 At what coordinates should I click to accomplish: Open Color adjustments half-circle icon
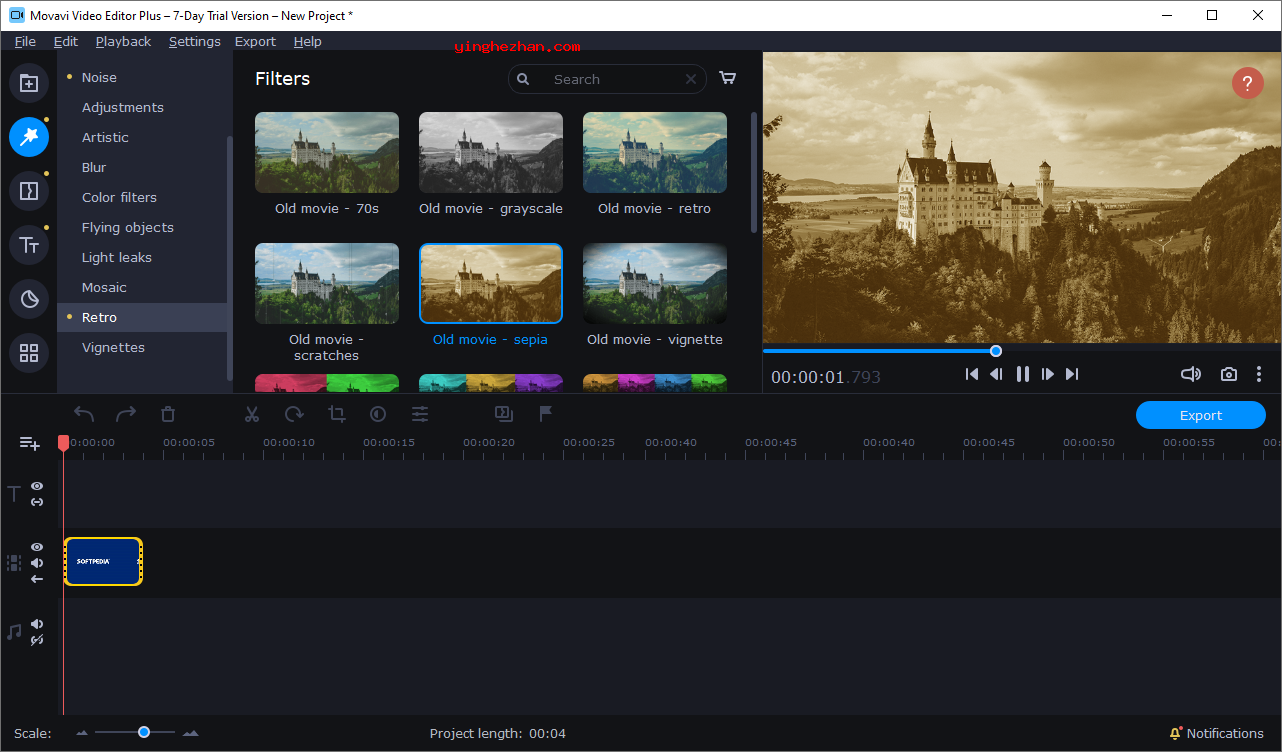tap(378, 414)
